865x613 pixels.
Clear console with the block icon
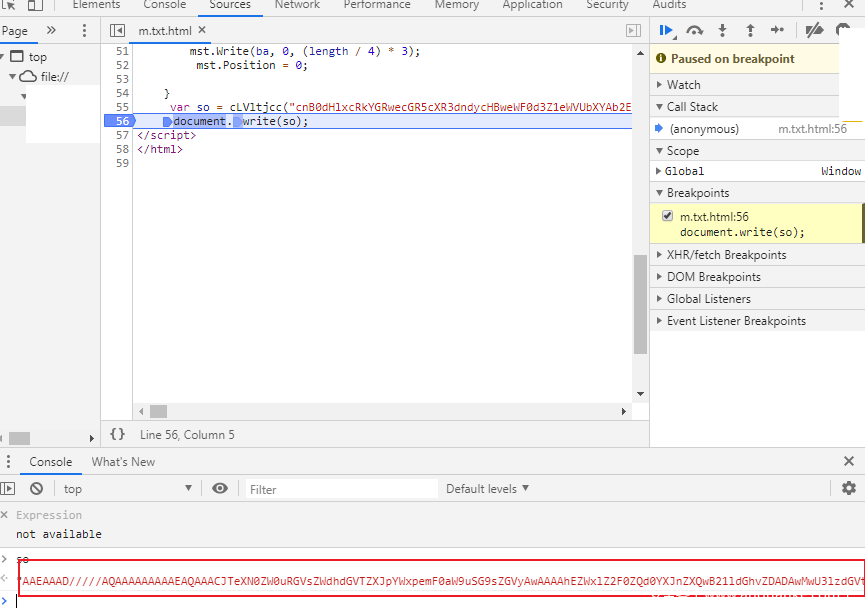pos(37,489)
